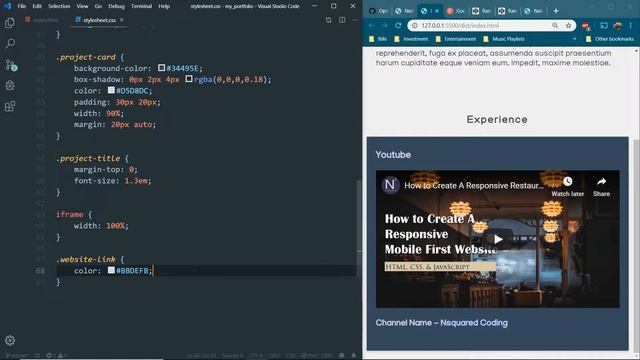Click the #34495E background color swatch

[162, 68]
